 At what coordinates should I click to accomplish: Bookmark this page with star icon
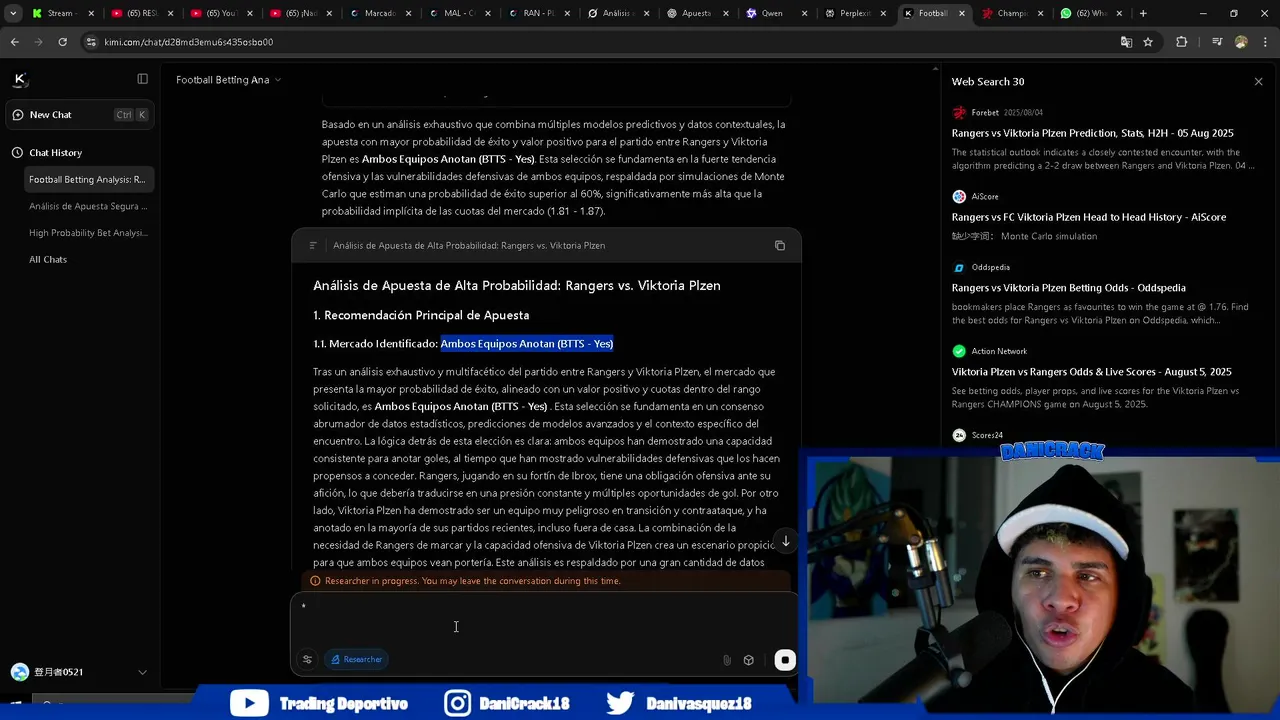pos(1148,42)
